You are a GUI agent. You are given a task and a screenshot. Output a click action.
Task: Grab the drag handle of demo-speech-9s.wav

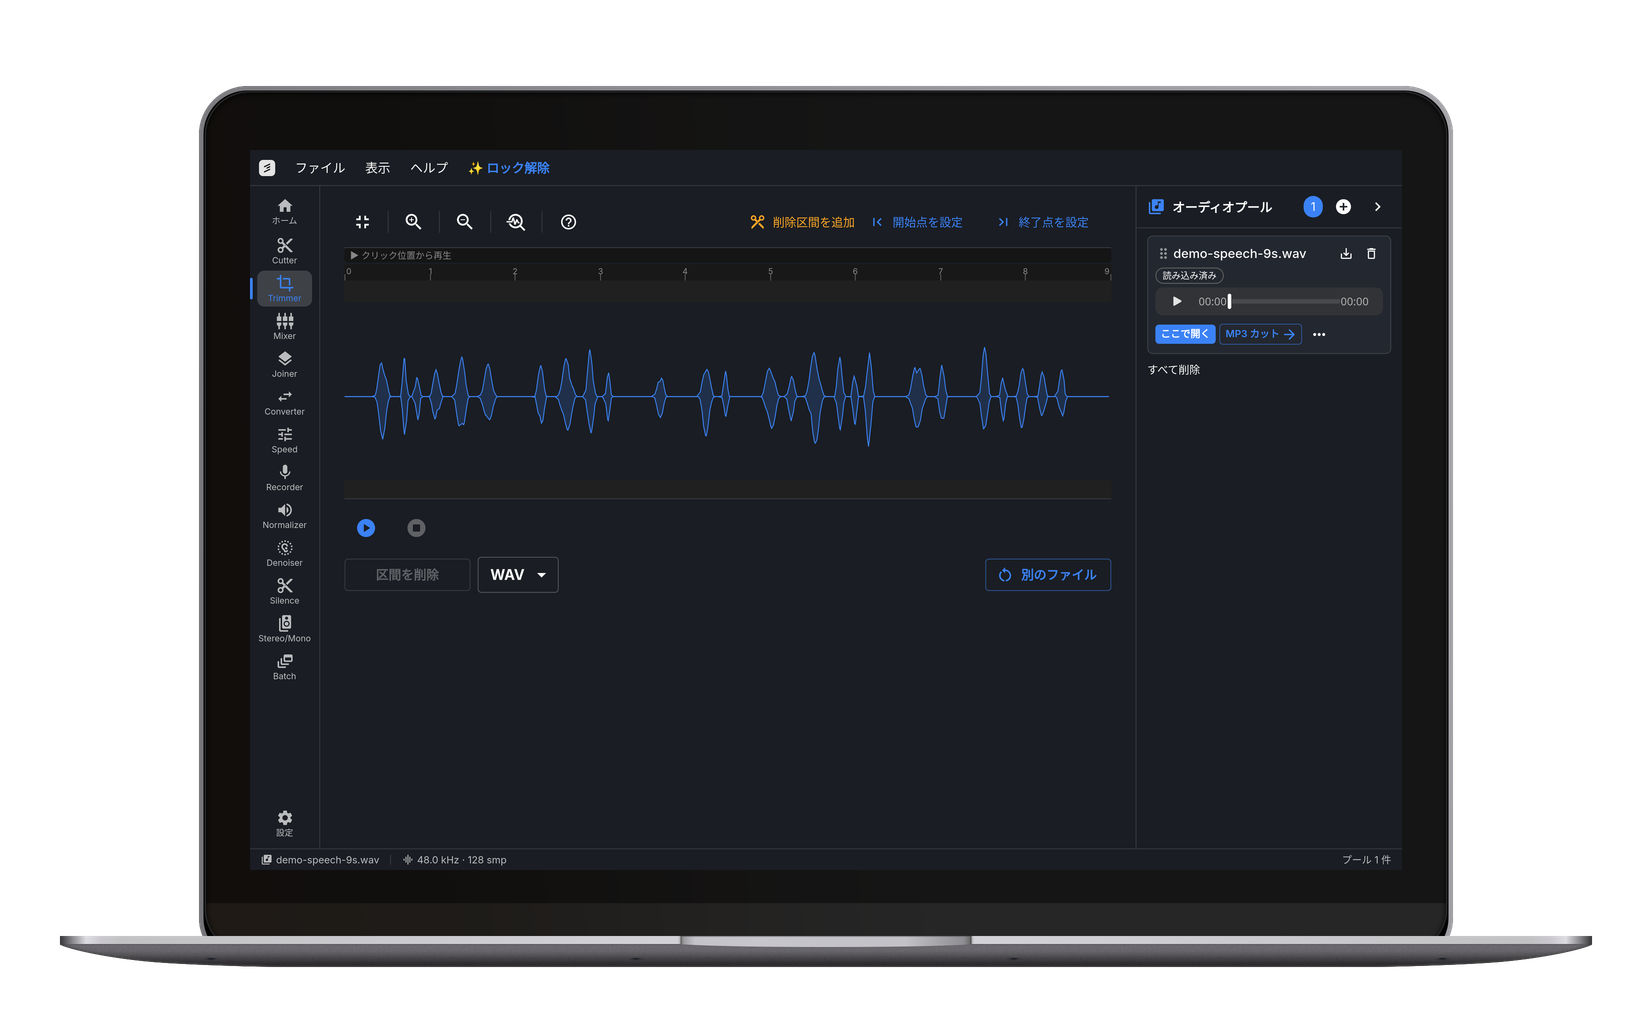tap(1163, 254)
